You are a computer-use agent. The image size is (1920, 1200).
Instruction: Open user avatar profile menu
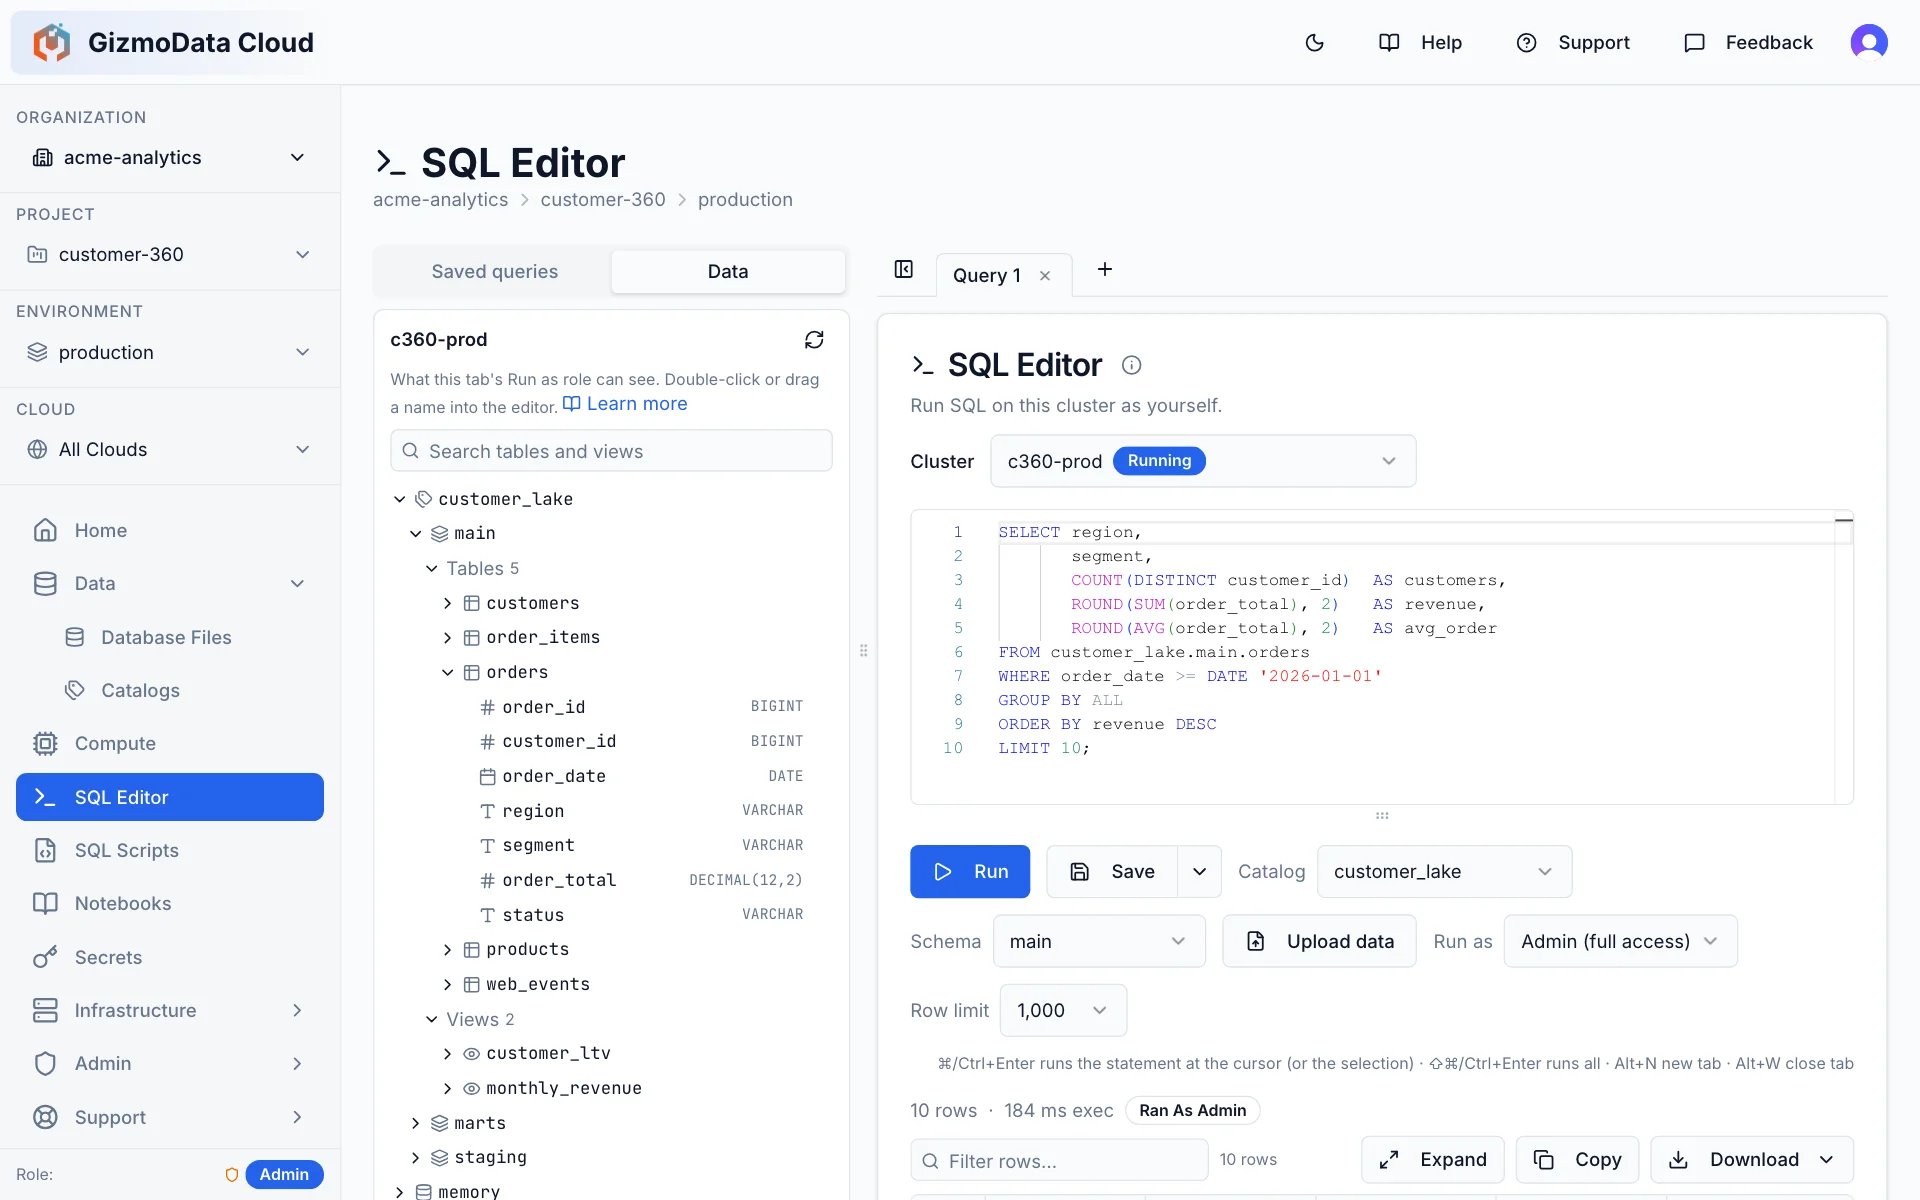coord(1868,42)
